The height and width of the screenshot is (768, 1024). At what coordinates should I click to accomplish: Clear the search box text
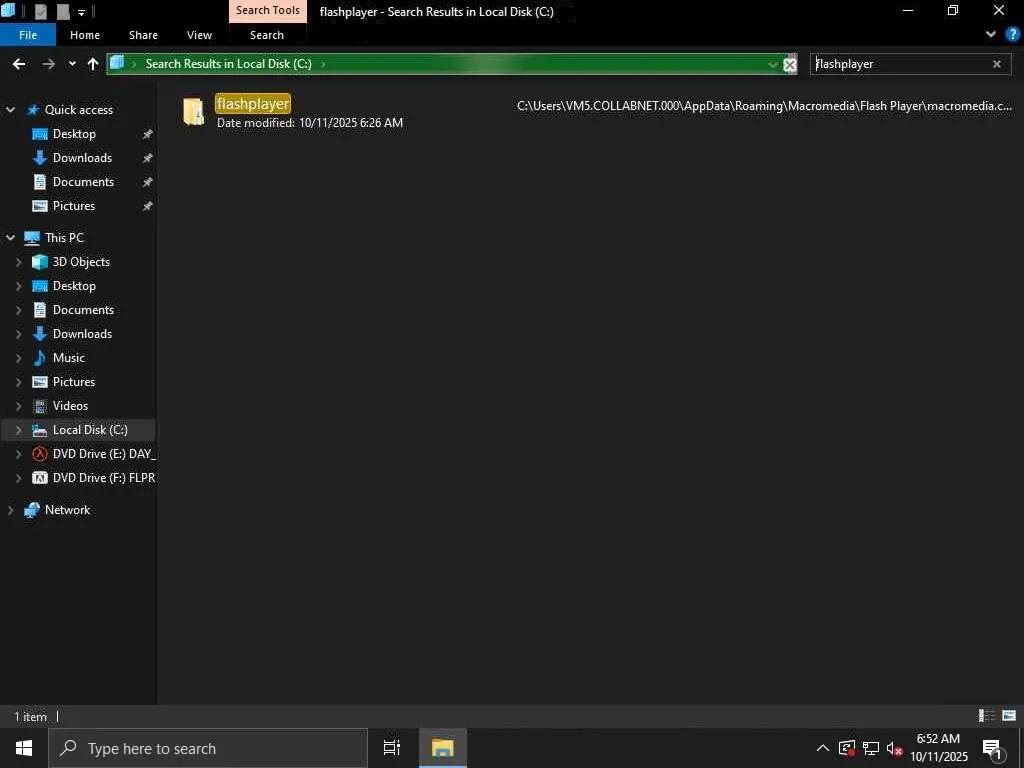(x=997, y=64)
